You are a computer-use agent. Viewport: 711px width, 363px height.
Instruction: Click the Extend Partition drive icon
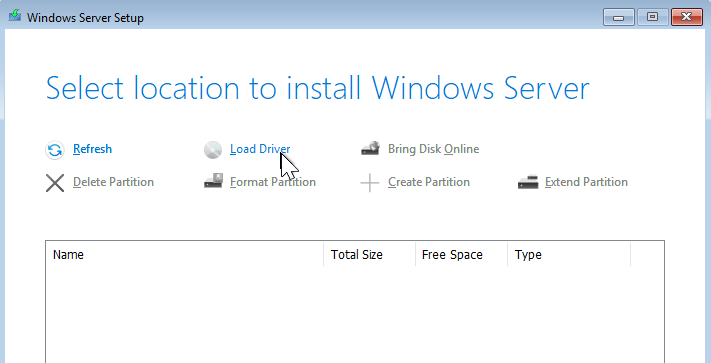click(528, 182)
